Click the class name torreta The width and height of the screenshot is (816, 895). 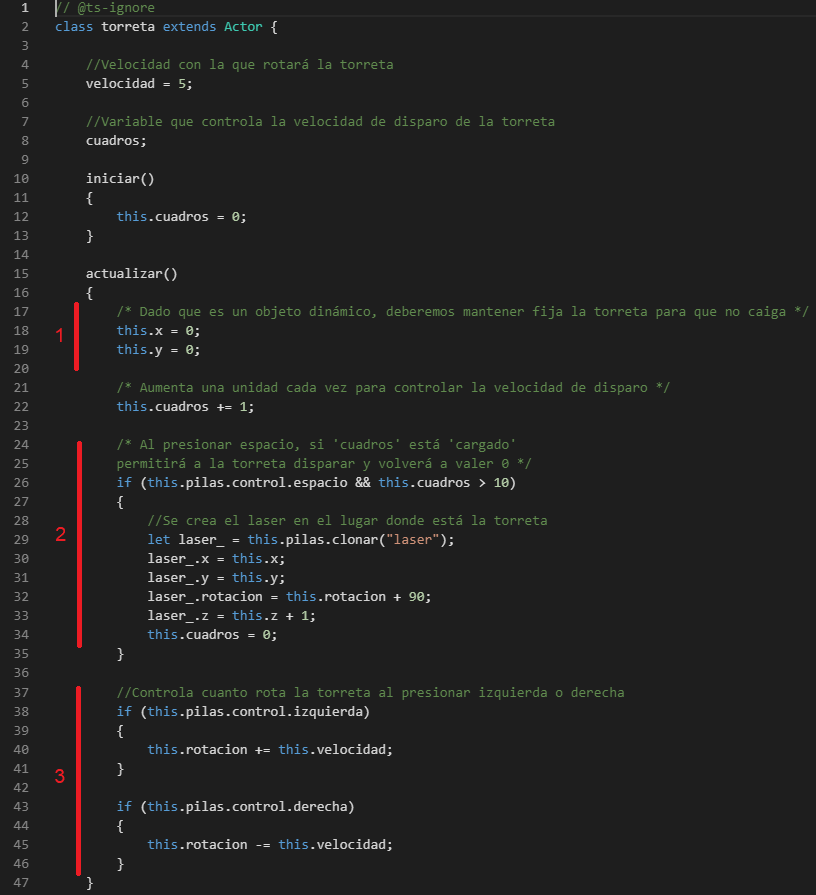coord(128,27)
